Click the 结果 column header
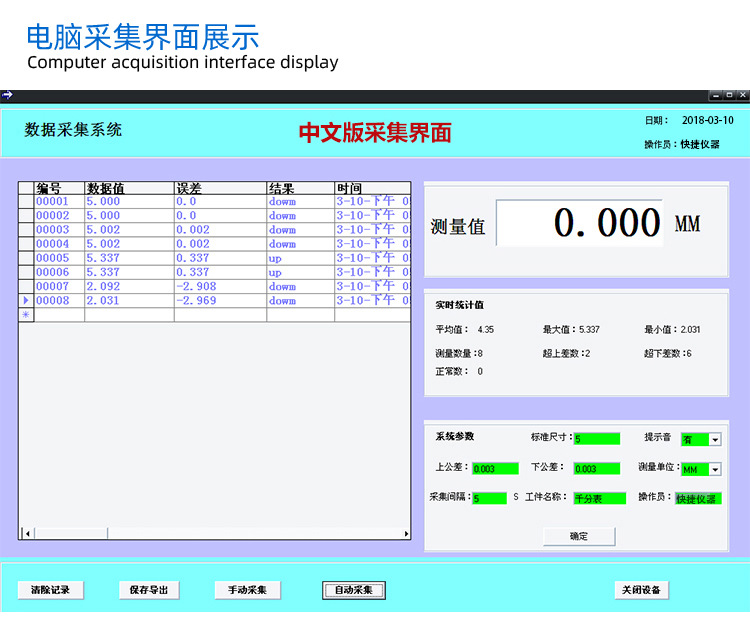 click(x=299, y=188)
